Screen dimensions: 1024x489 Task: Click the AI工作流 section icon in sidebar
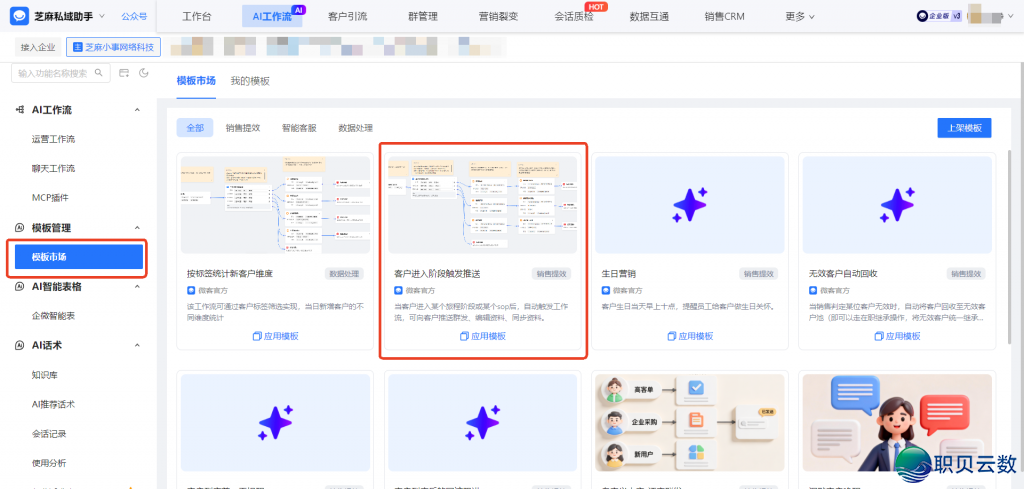point(20,110)
